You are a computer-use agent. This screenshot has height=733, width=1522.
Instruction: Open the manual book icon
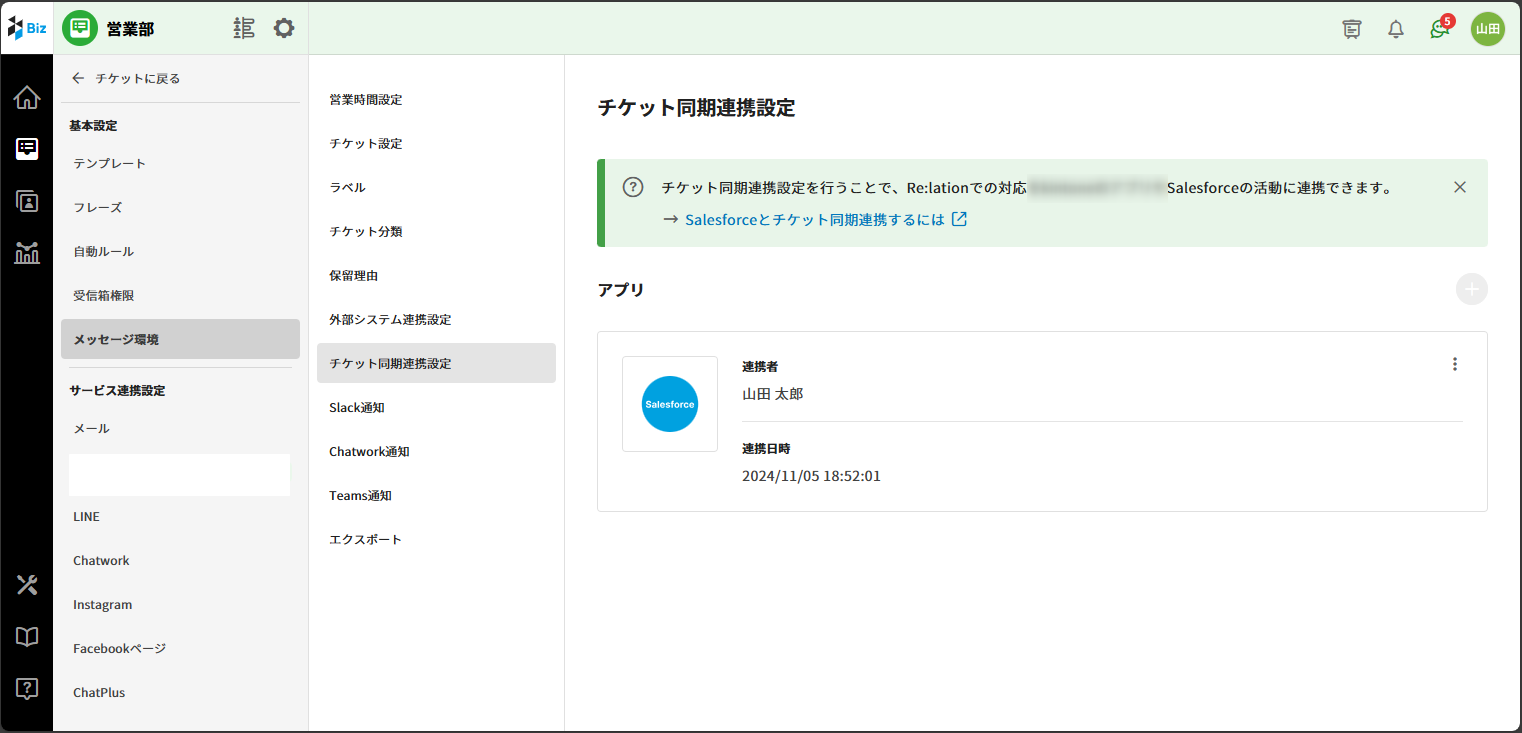[27, 637]
